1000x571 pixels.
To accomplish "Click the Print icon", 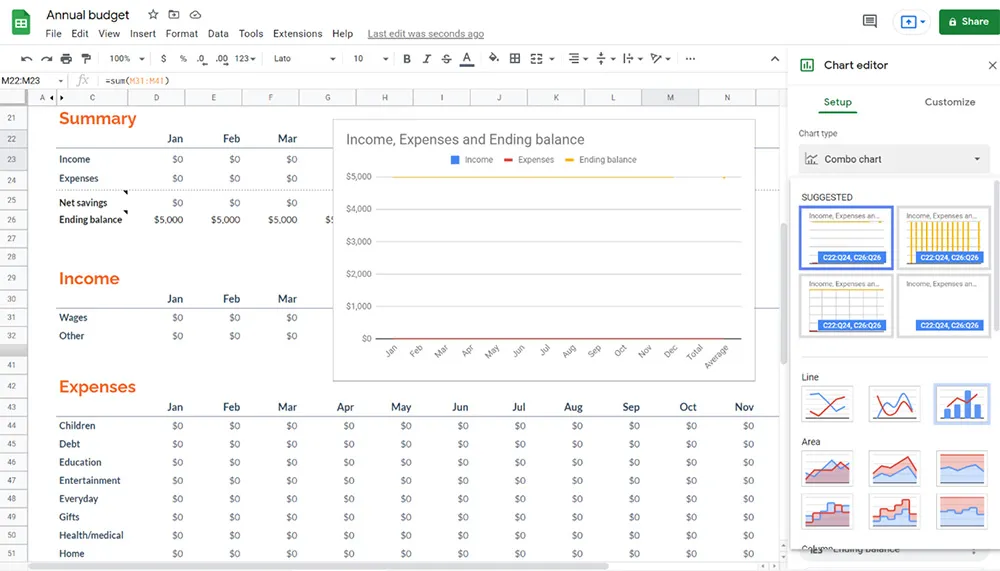I will [66, 59].
